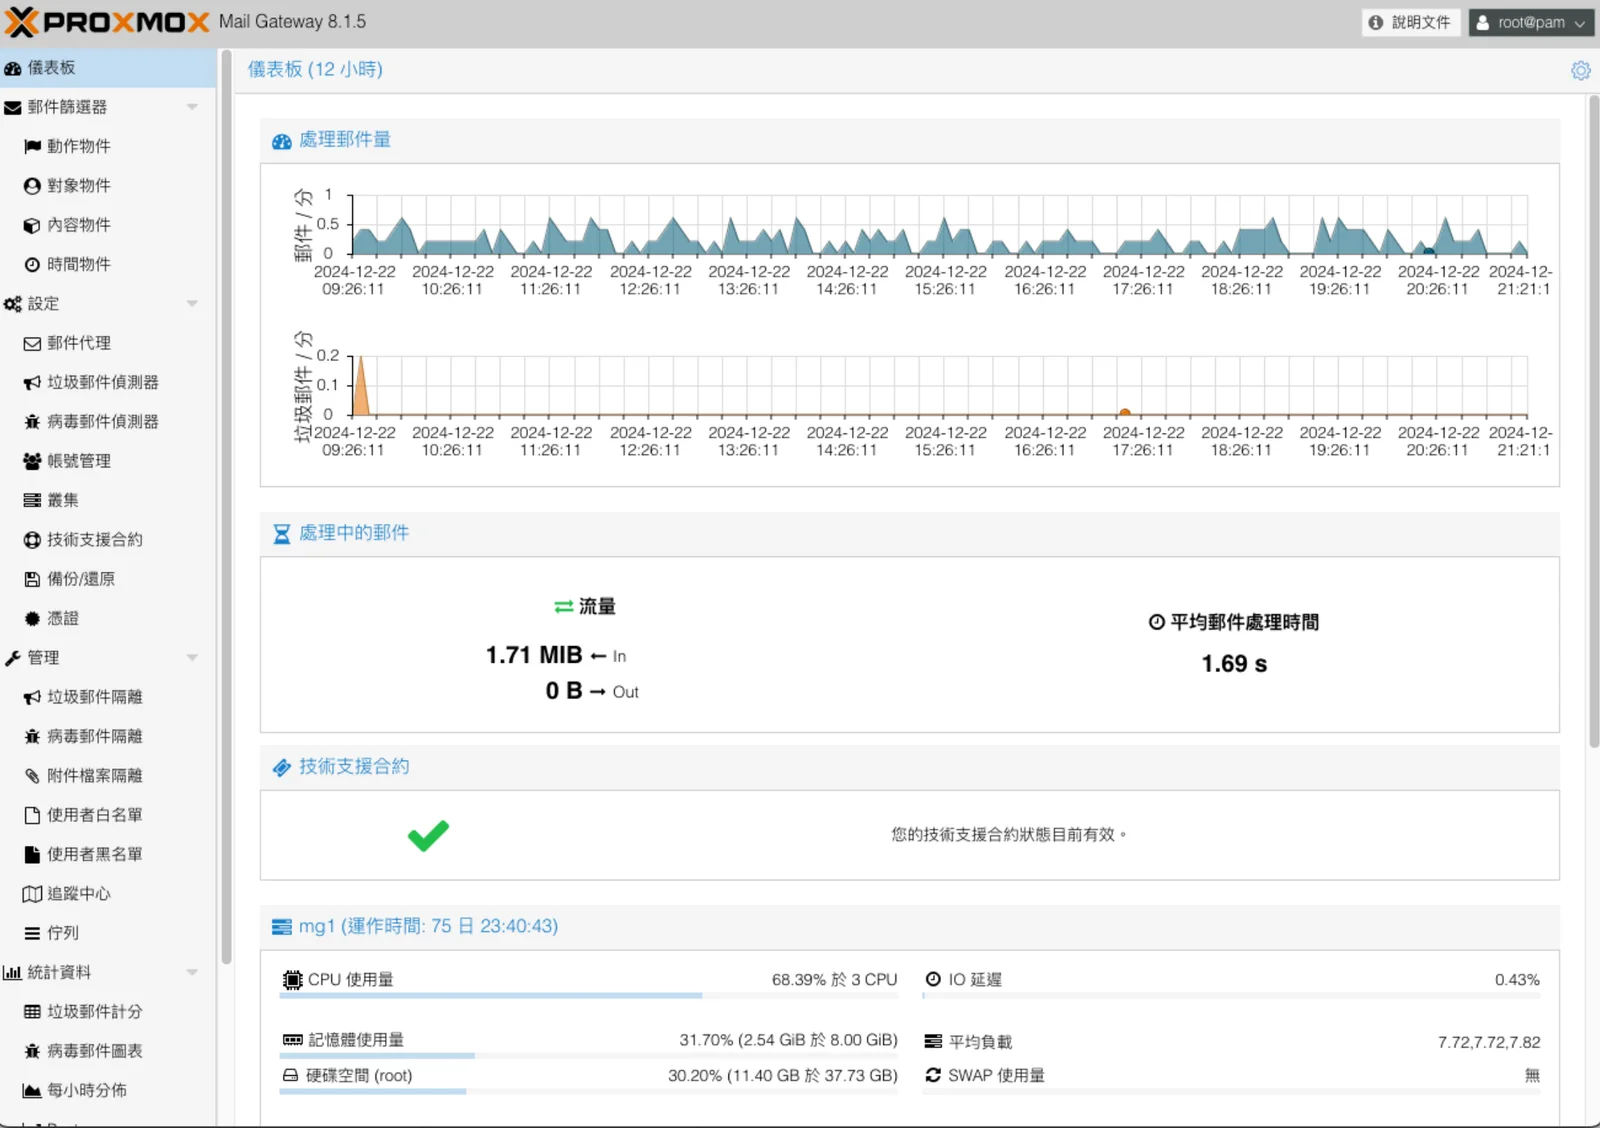Collapse the 郵件篩選器 section arrow

tap(192, 107)
